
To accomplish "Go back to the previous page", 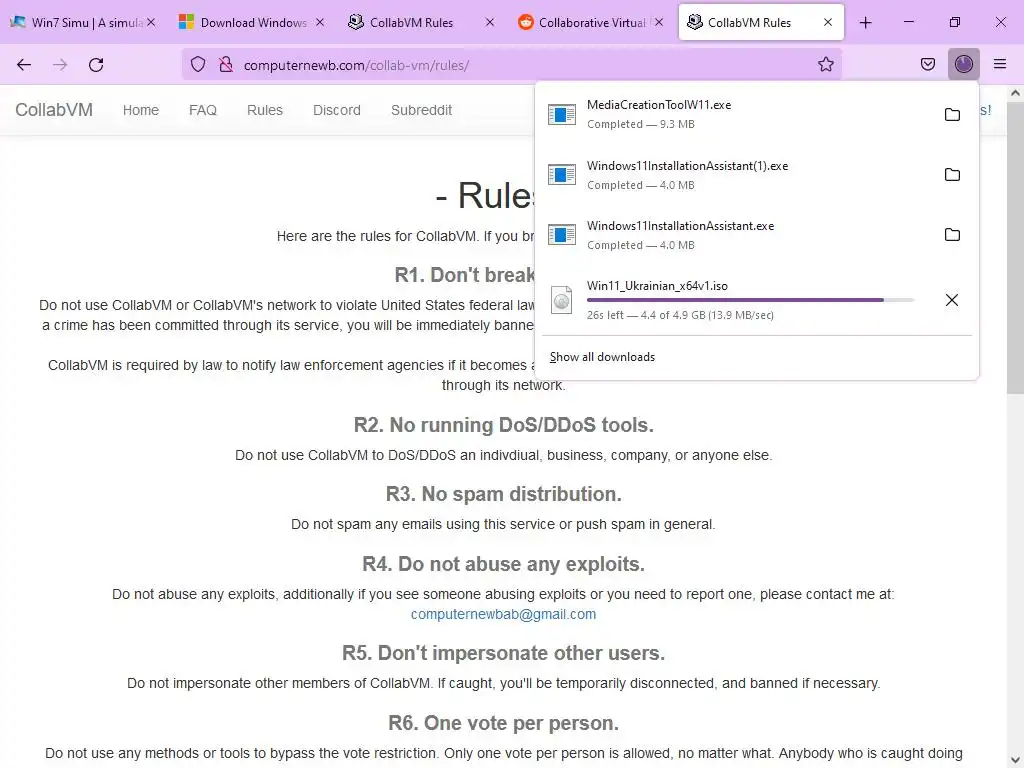I will click(24, 65).
